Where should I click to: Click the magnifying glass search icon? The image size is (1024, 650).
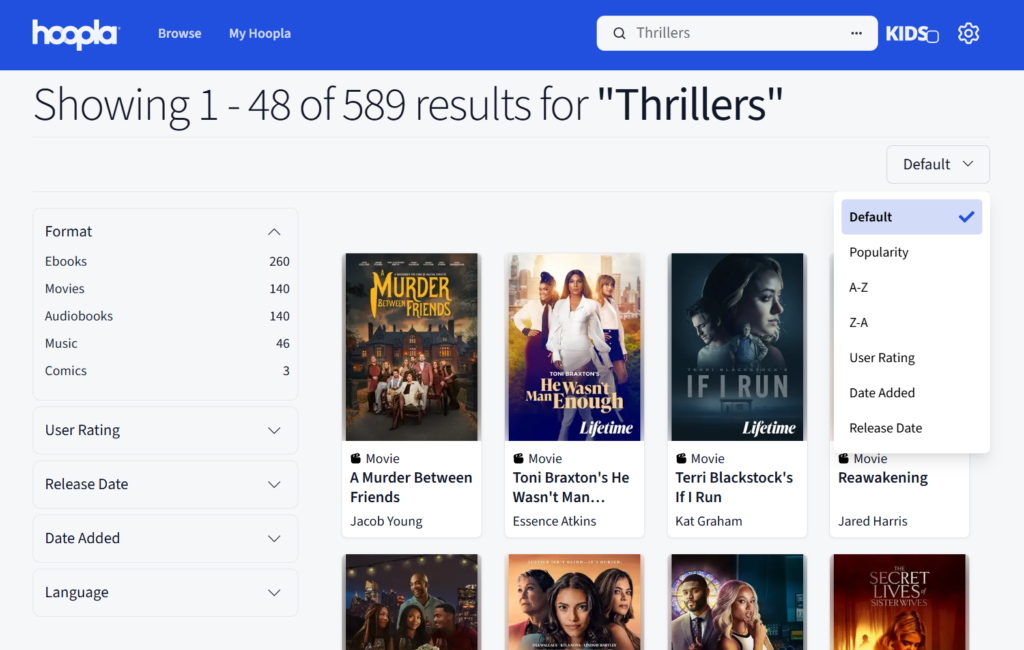pos(621,33)
